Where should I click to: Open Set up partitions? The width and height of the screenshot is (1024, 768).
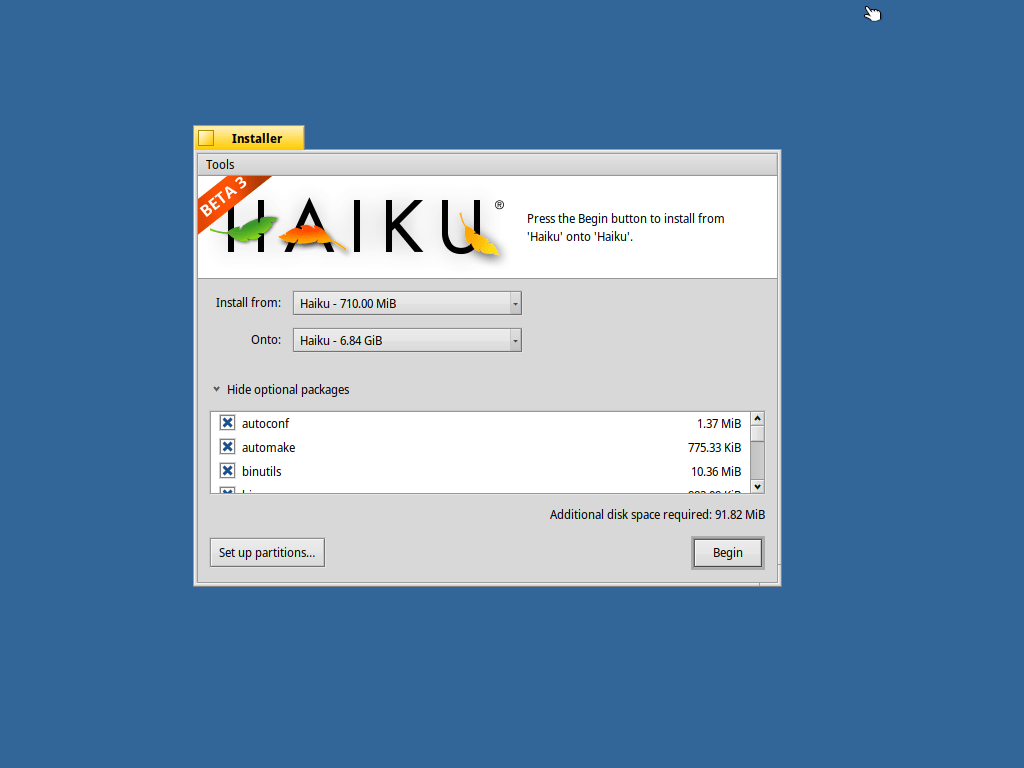pos(267,552)
